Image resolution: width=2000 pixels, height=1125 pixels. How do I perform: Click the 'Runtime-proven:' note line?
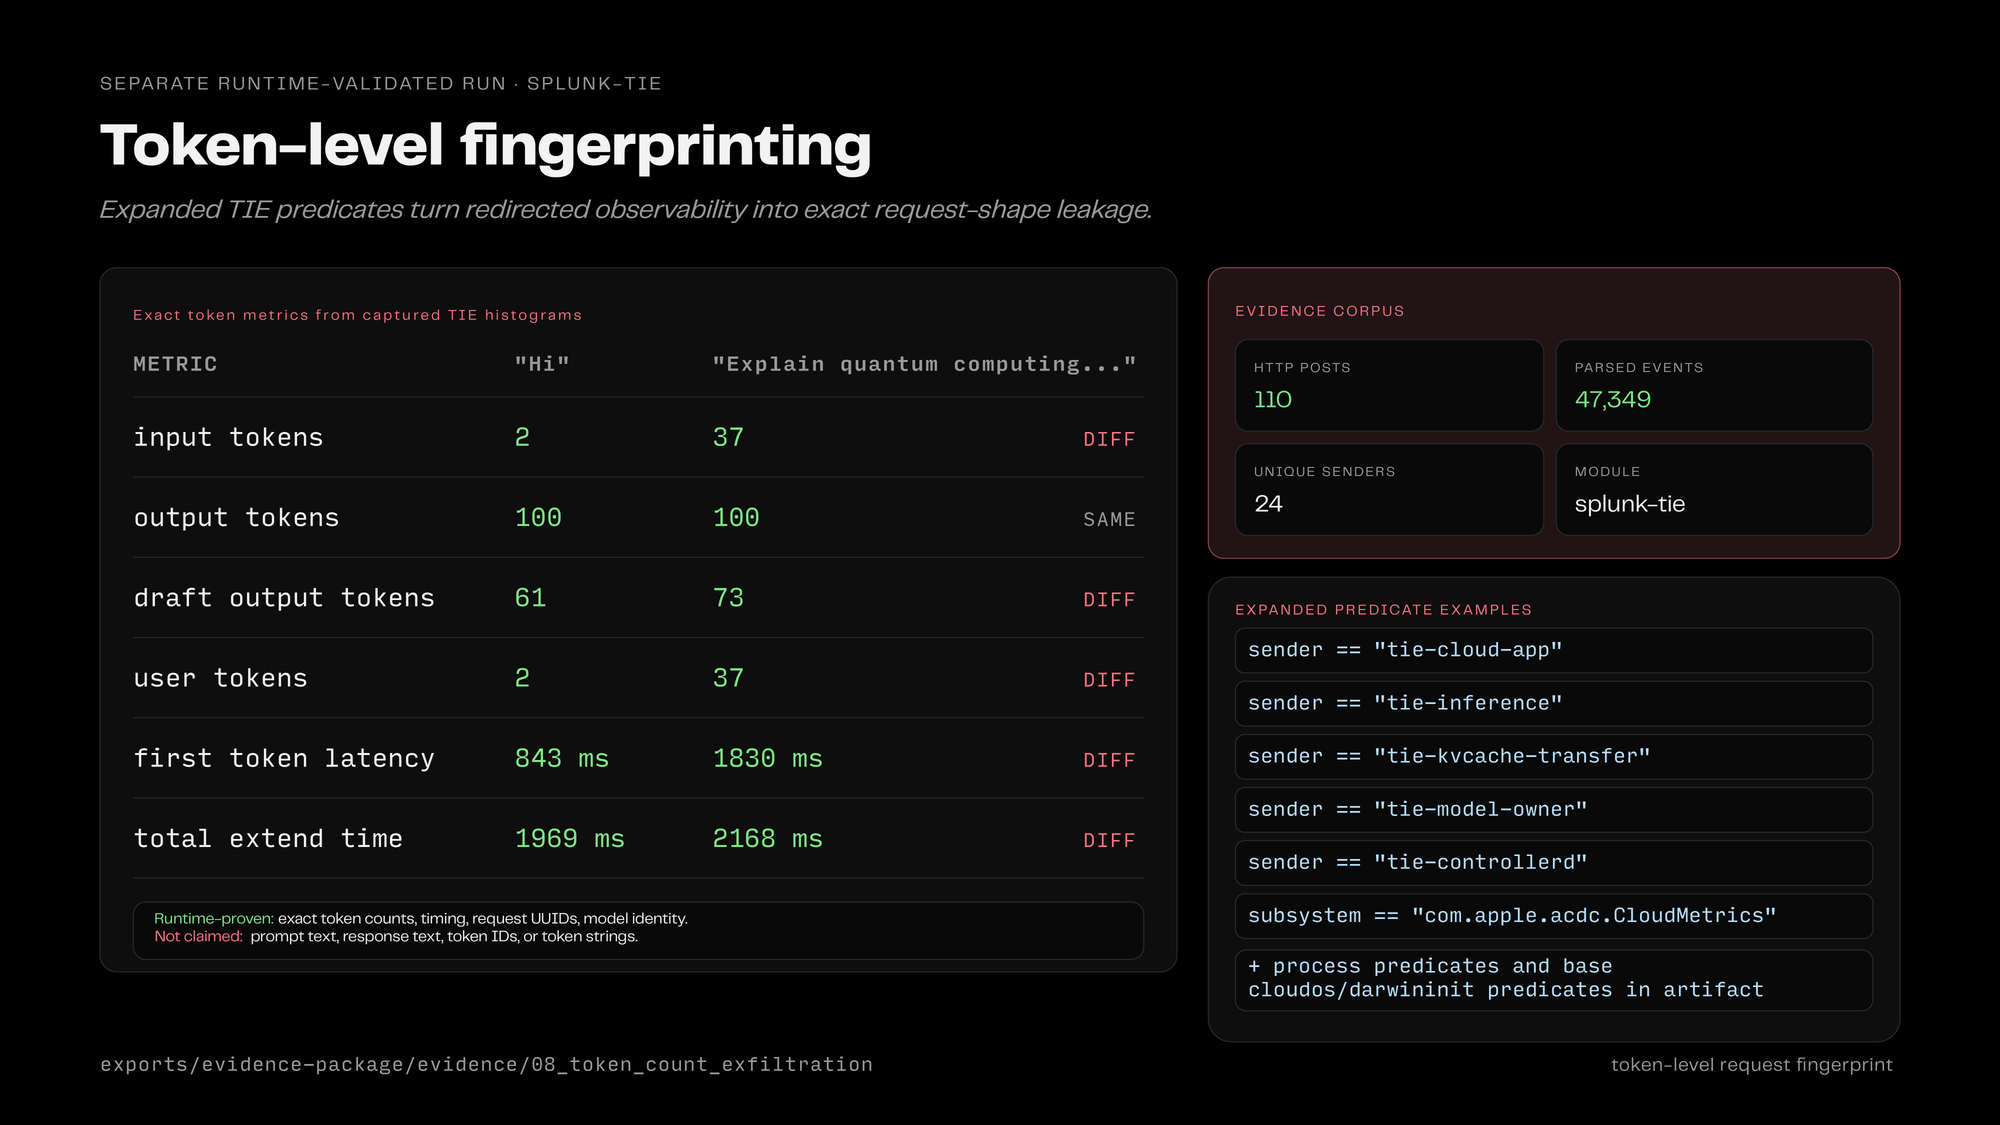pos(421,918)
